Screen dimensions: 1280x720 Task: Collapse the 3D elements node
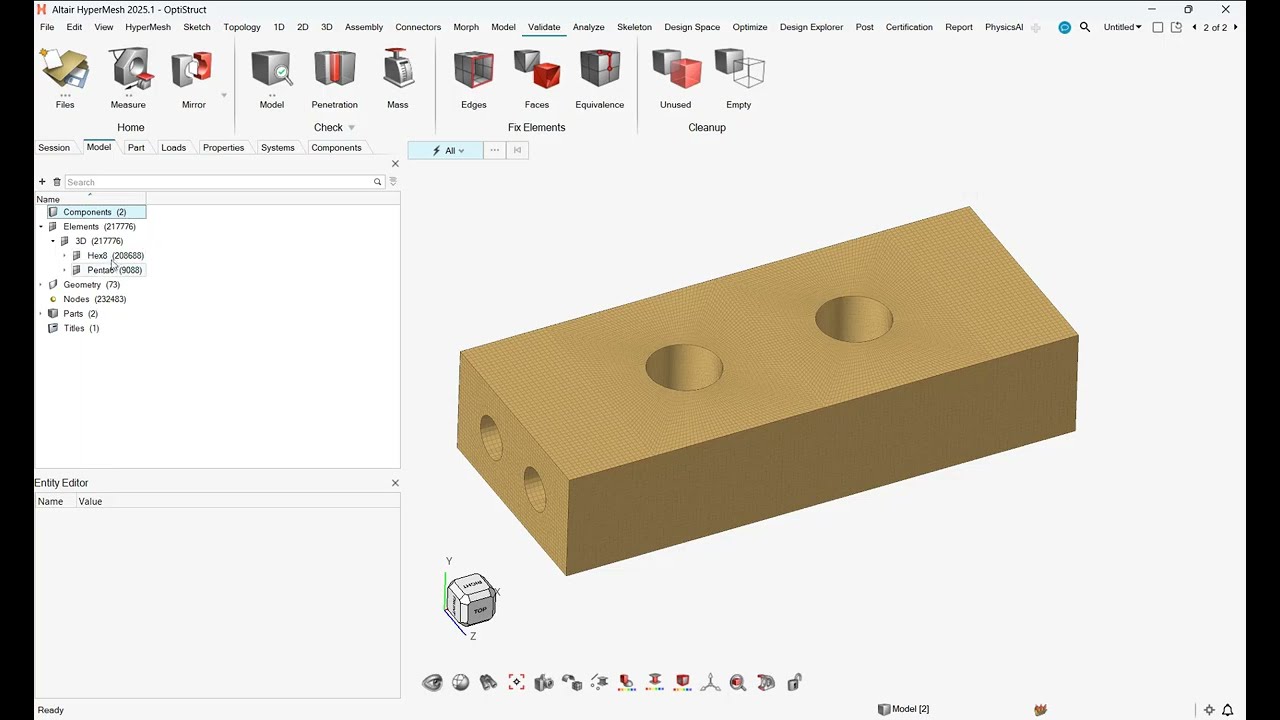click(53, 241)
